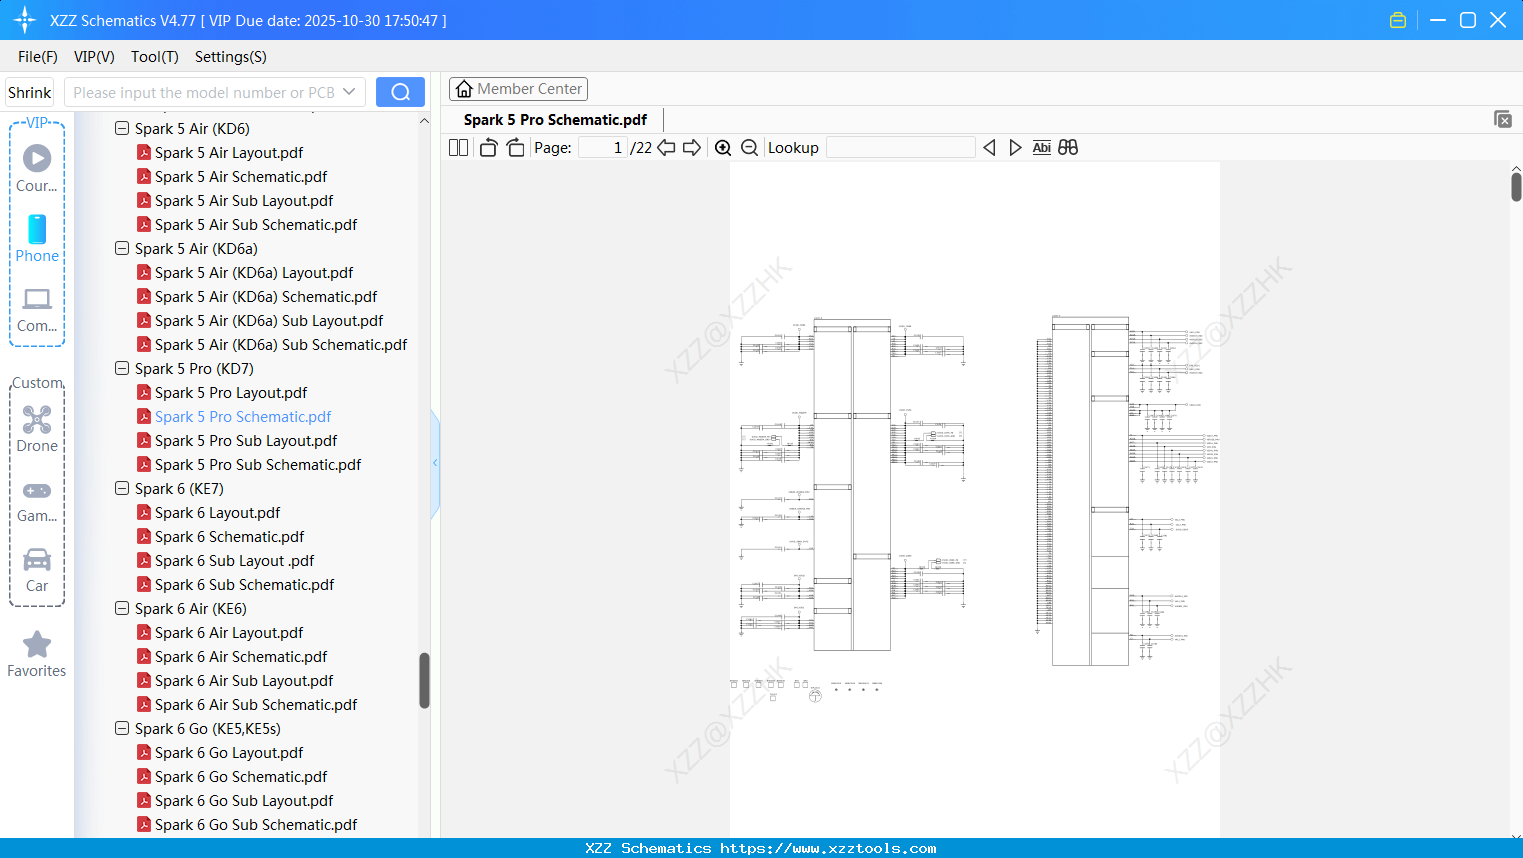Zoom in on the schematic
The width and height of the screenshot is (1523, 858).
[723, 147]
